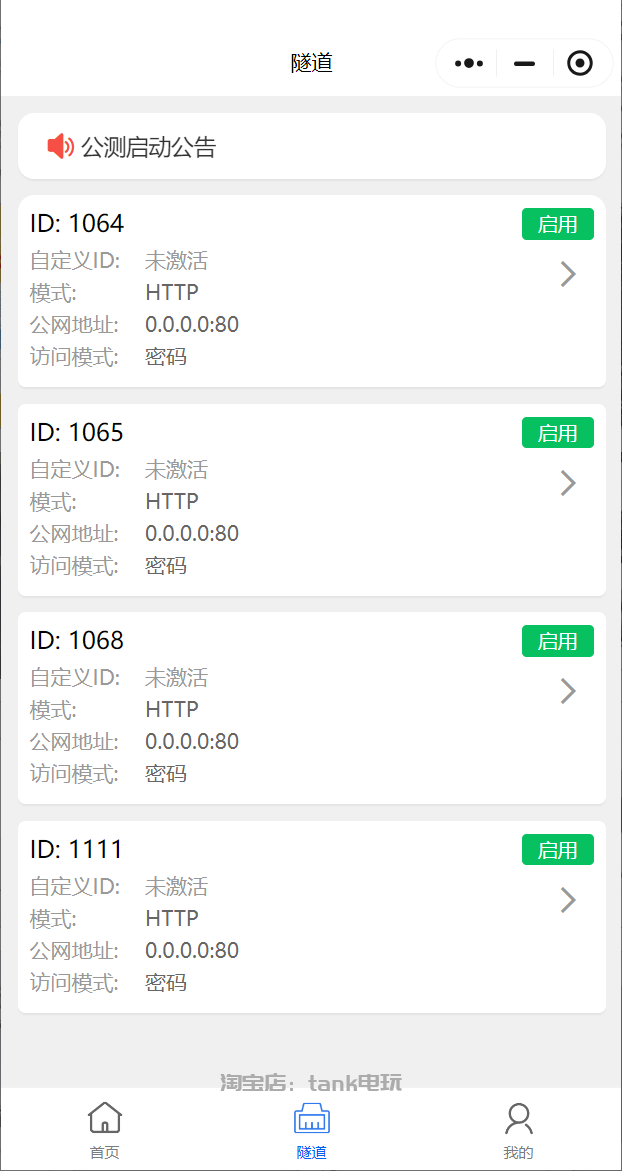Select the 首页 home icon in bottom navigation
The width and height of the screenshot is (622, 1171).
coord(104,1117)
